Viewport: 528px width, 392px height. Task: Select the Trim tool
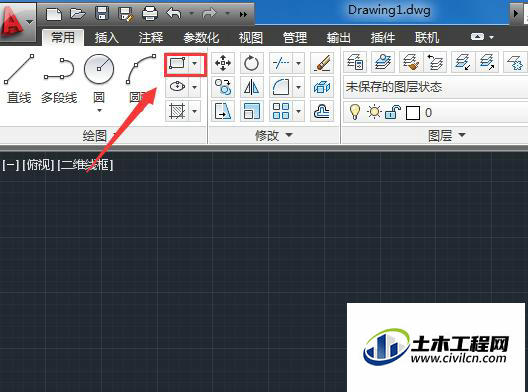(281, 63)
